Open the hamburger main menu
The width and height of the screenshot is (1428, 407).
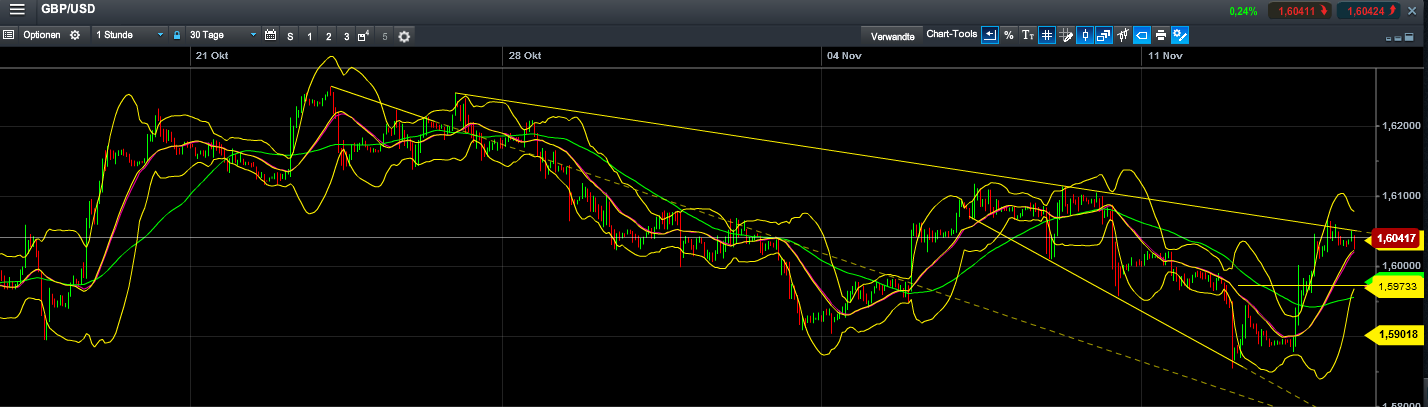[17, 10]
